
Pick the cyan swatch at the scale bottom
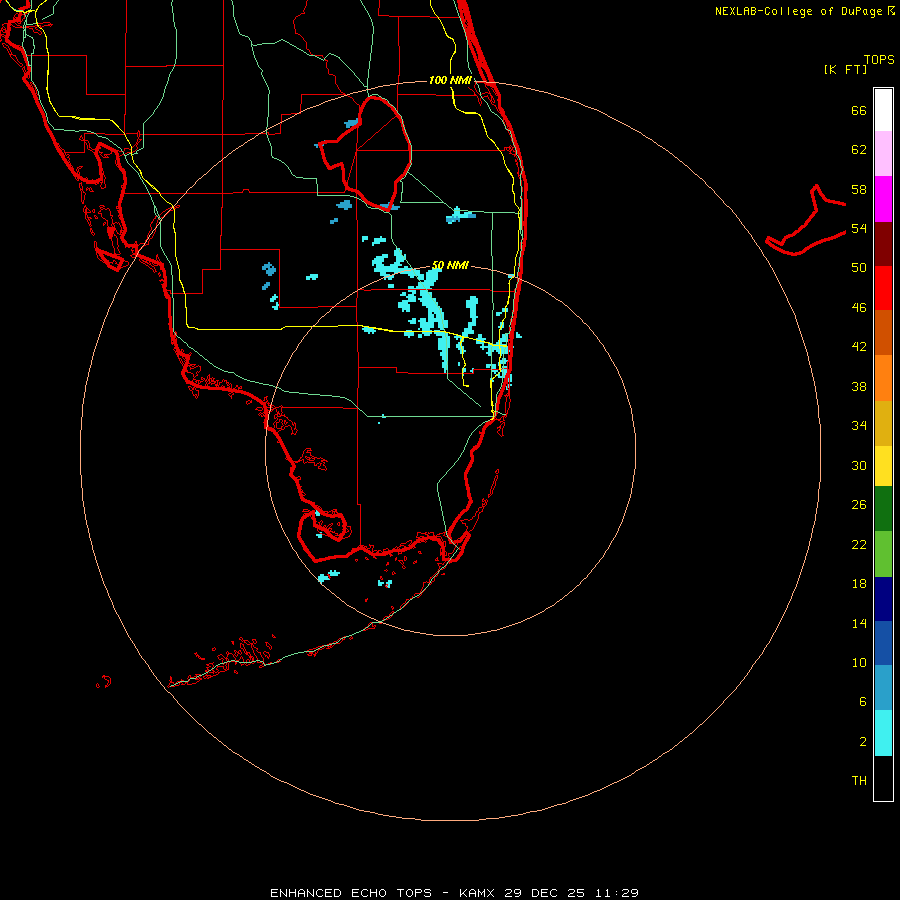click(x=883, y=733)
